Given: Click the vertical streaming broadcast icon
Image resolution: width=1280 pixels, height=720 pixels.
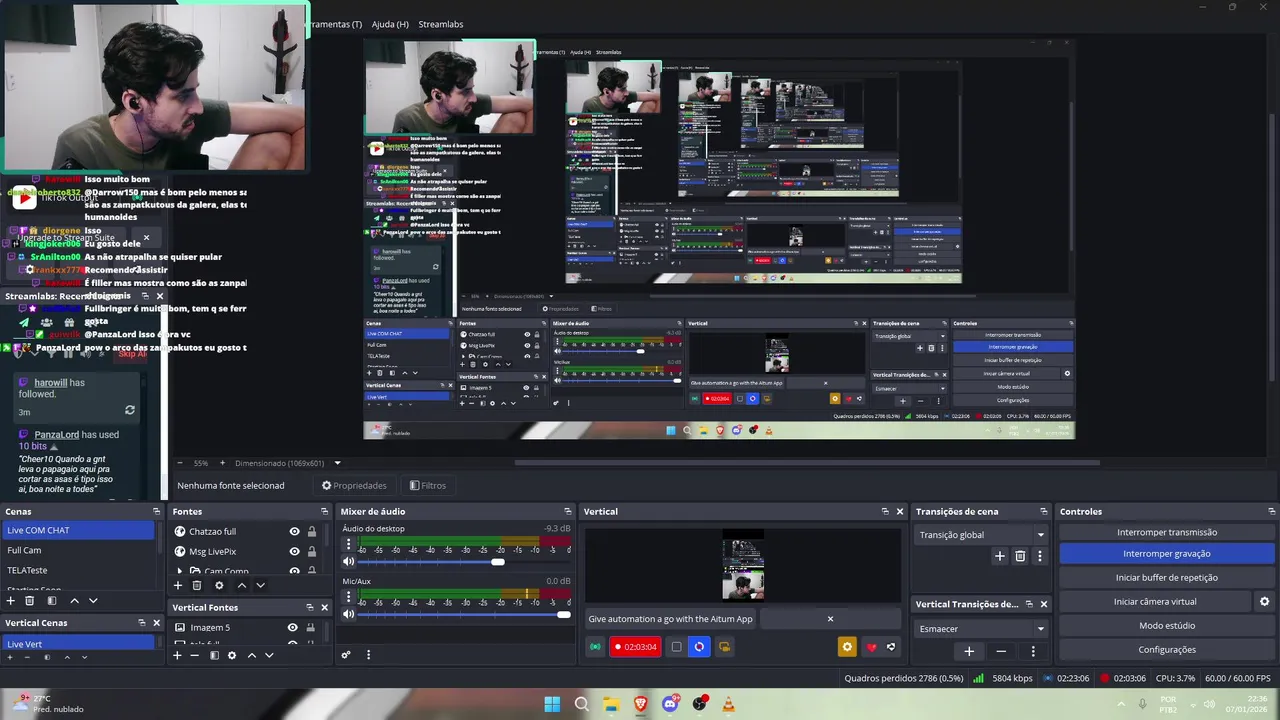Looking at the screenshot, I should point(596,647).
